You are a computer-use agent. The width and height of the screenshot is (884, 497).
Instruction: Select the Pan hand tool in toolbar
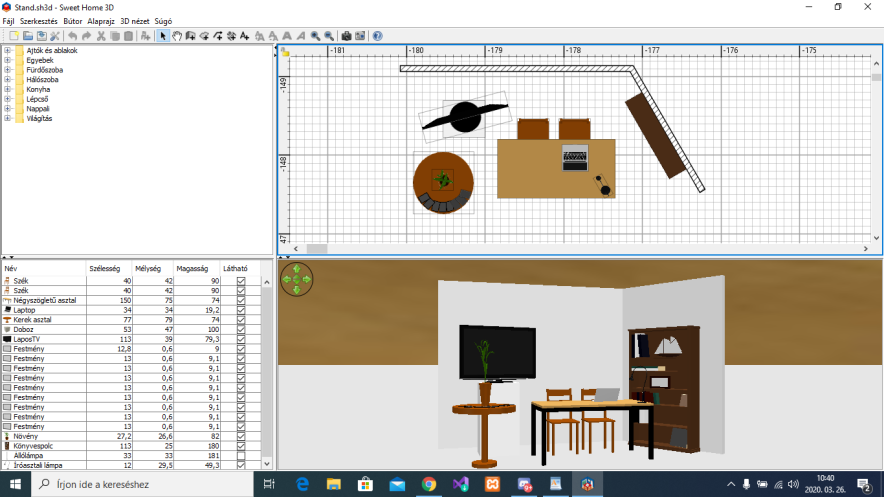click(x=177, y=36)
